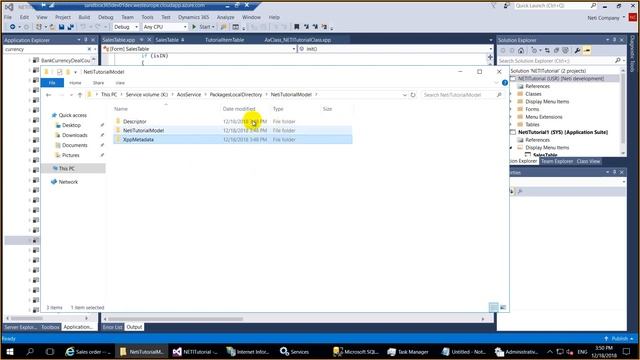Go back using the File Explorer back arrow
Image resolution: width=640 pixels, height=360 pixels.
49,95
